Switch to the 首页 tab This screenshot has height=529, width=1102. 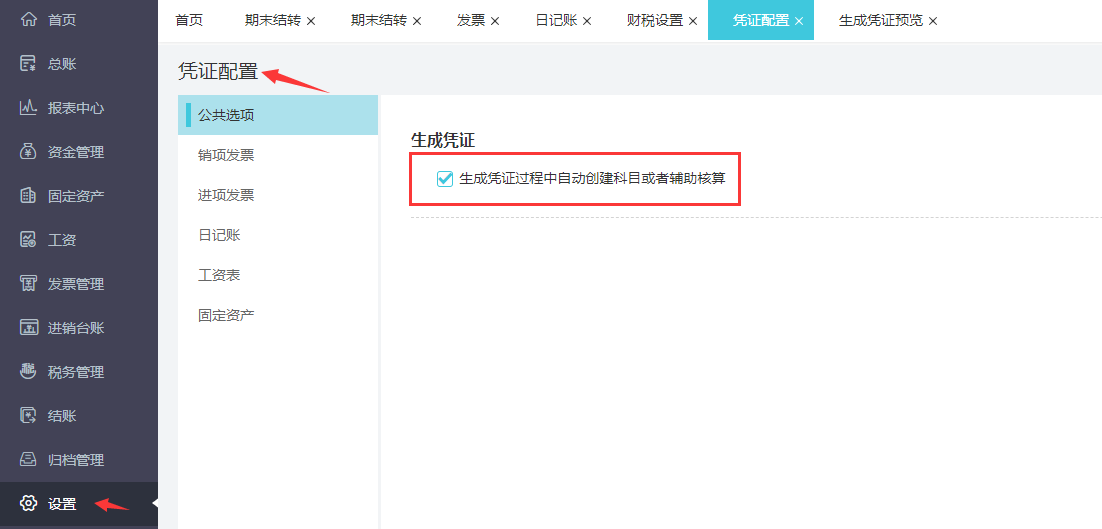[189, 20]
